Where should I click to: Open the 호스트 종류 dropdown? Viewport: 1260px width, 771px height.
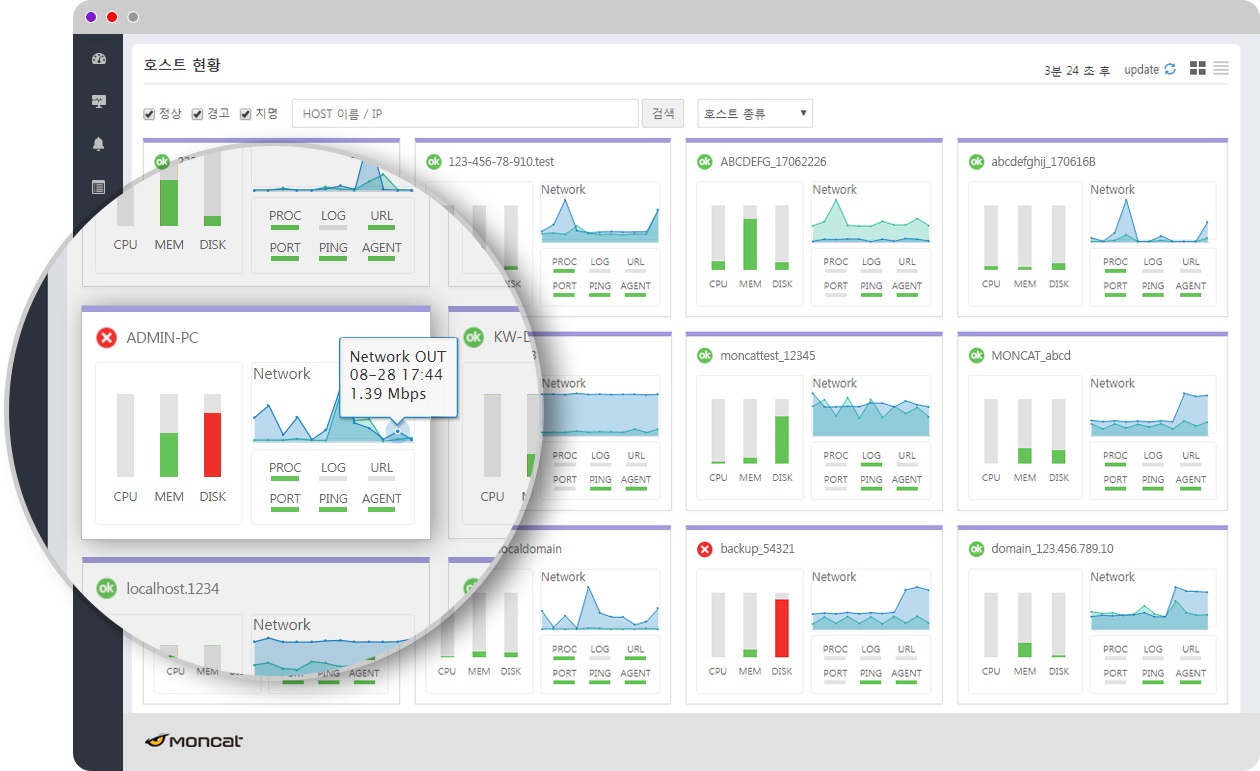(755, 114)
